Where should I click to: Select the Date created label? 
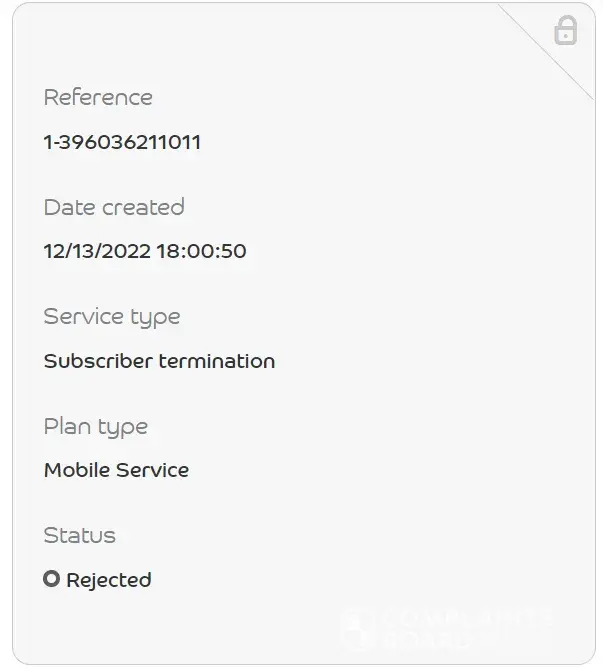pyautogui.click(x=114, y=207)
